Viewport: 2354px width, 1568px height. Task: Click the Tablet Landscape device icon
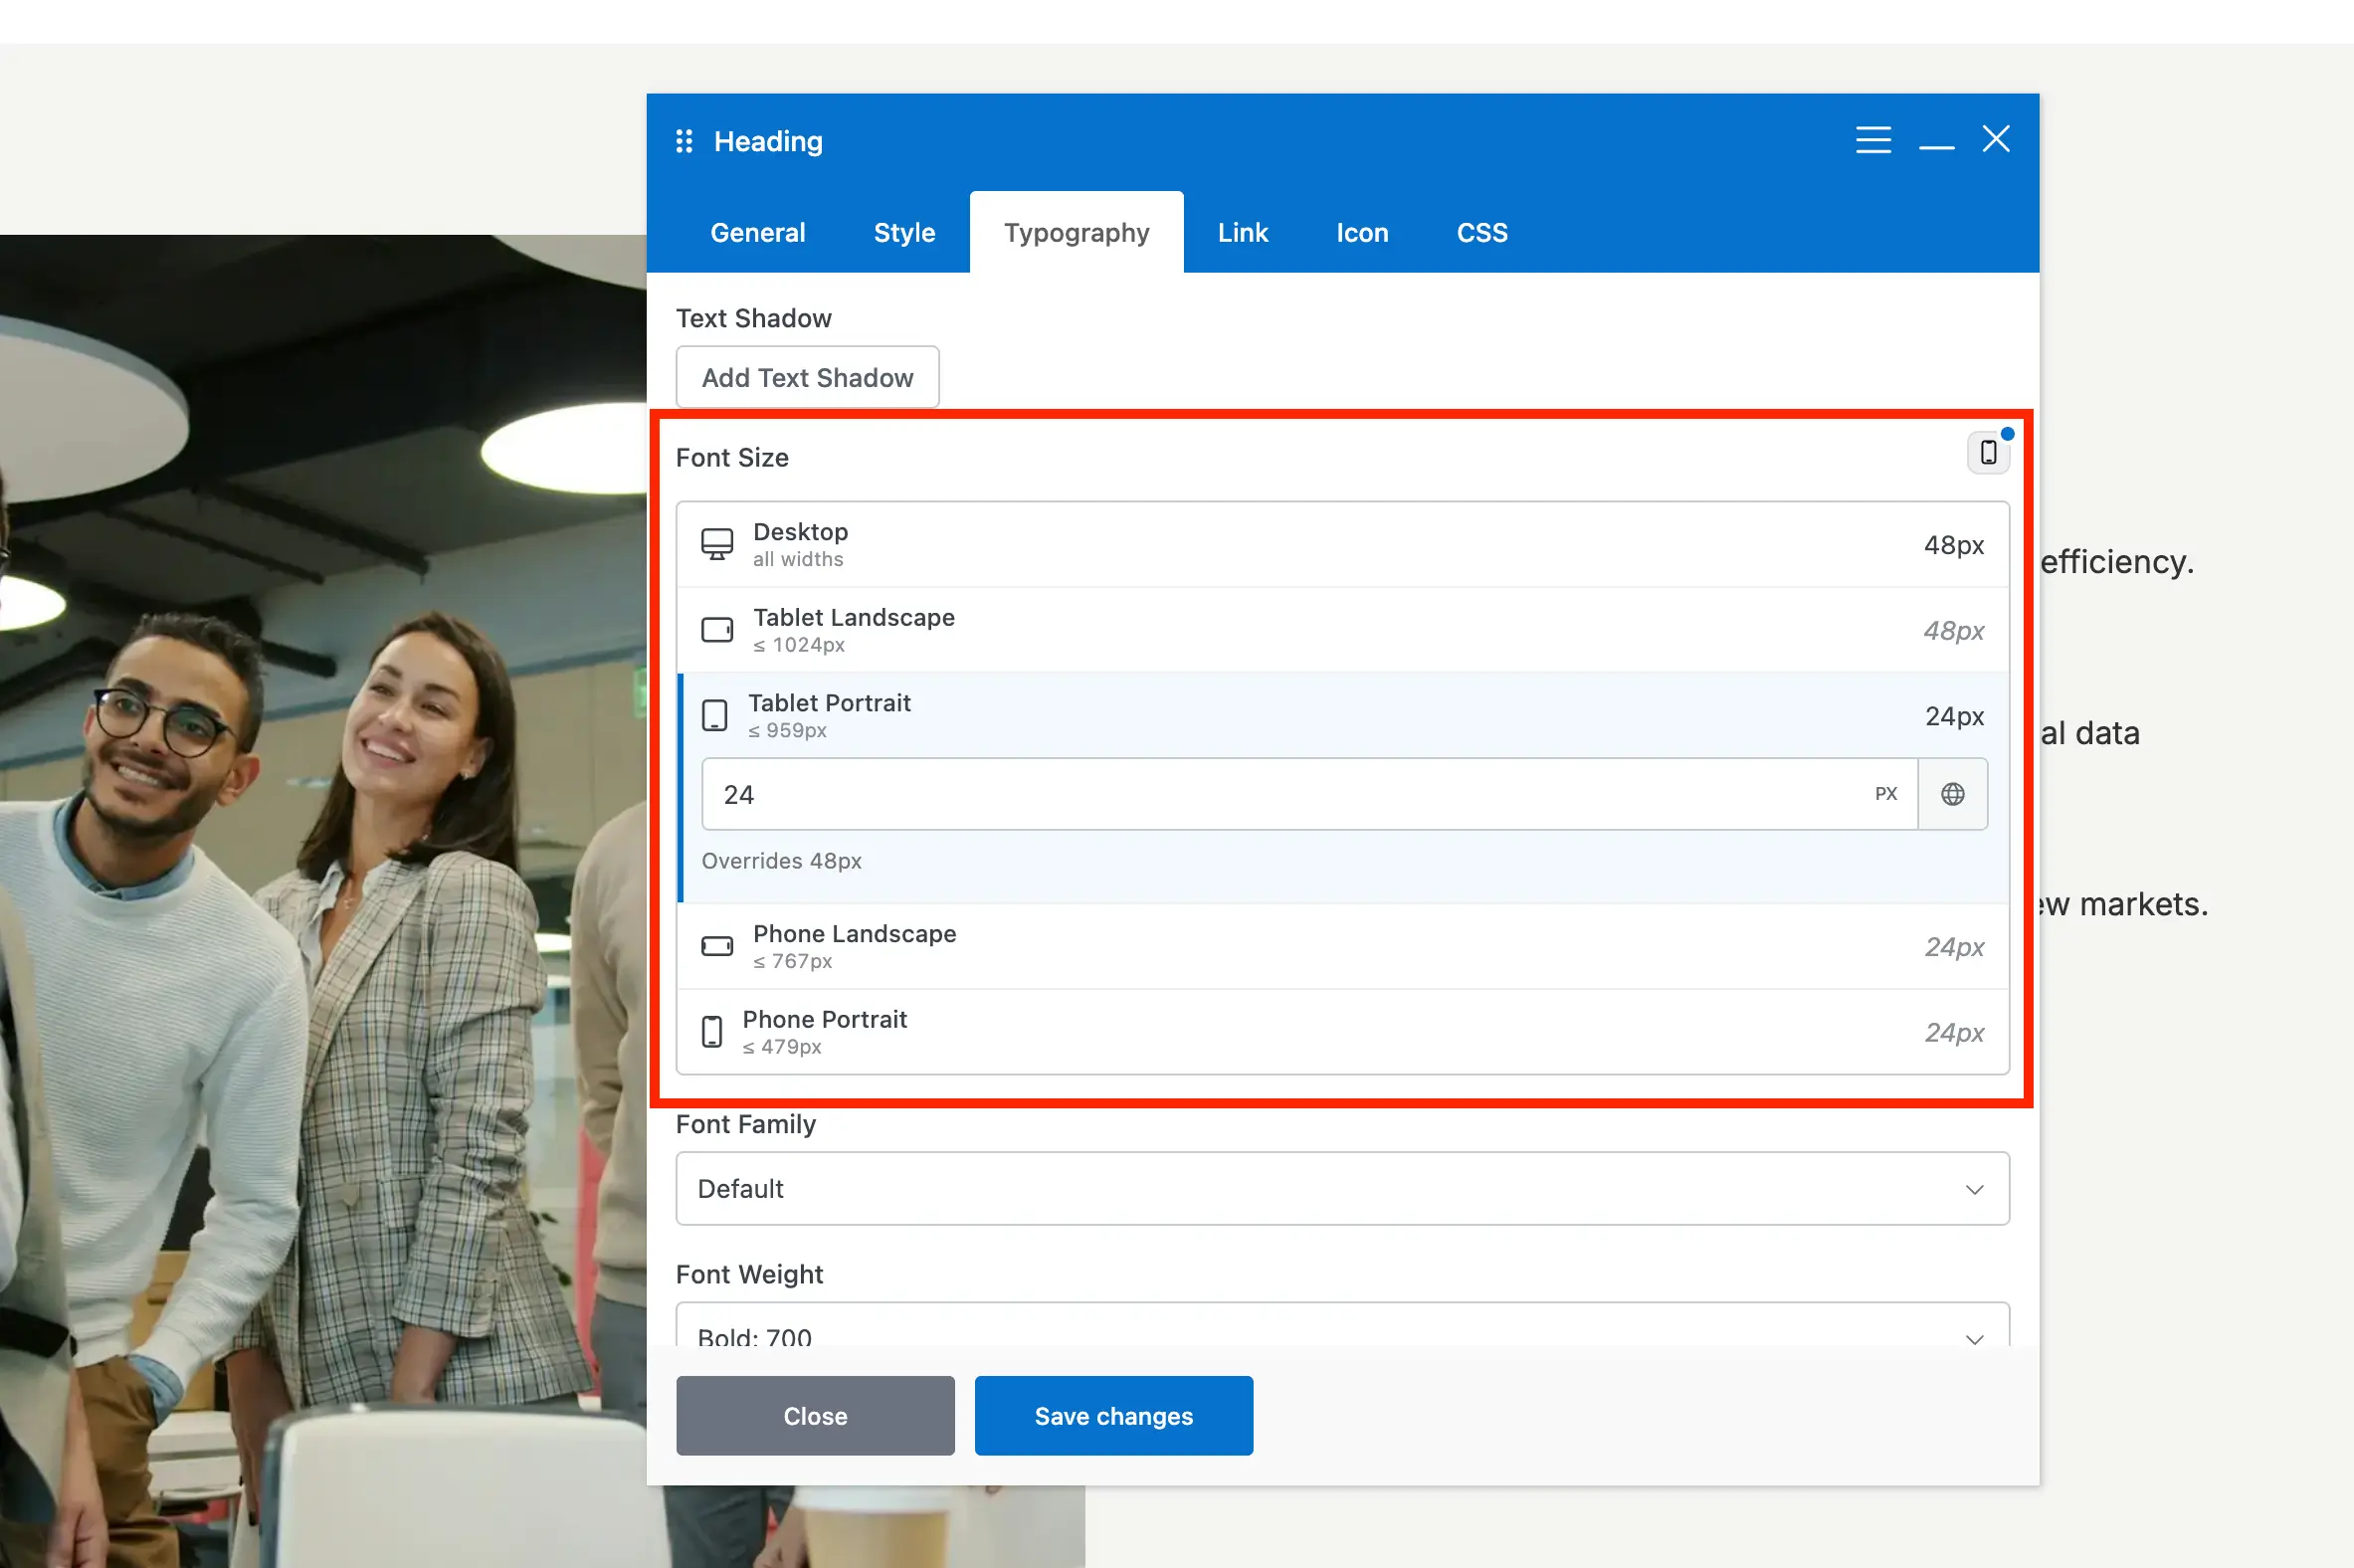717,630
